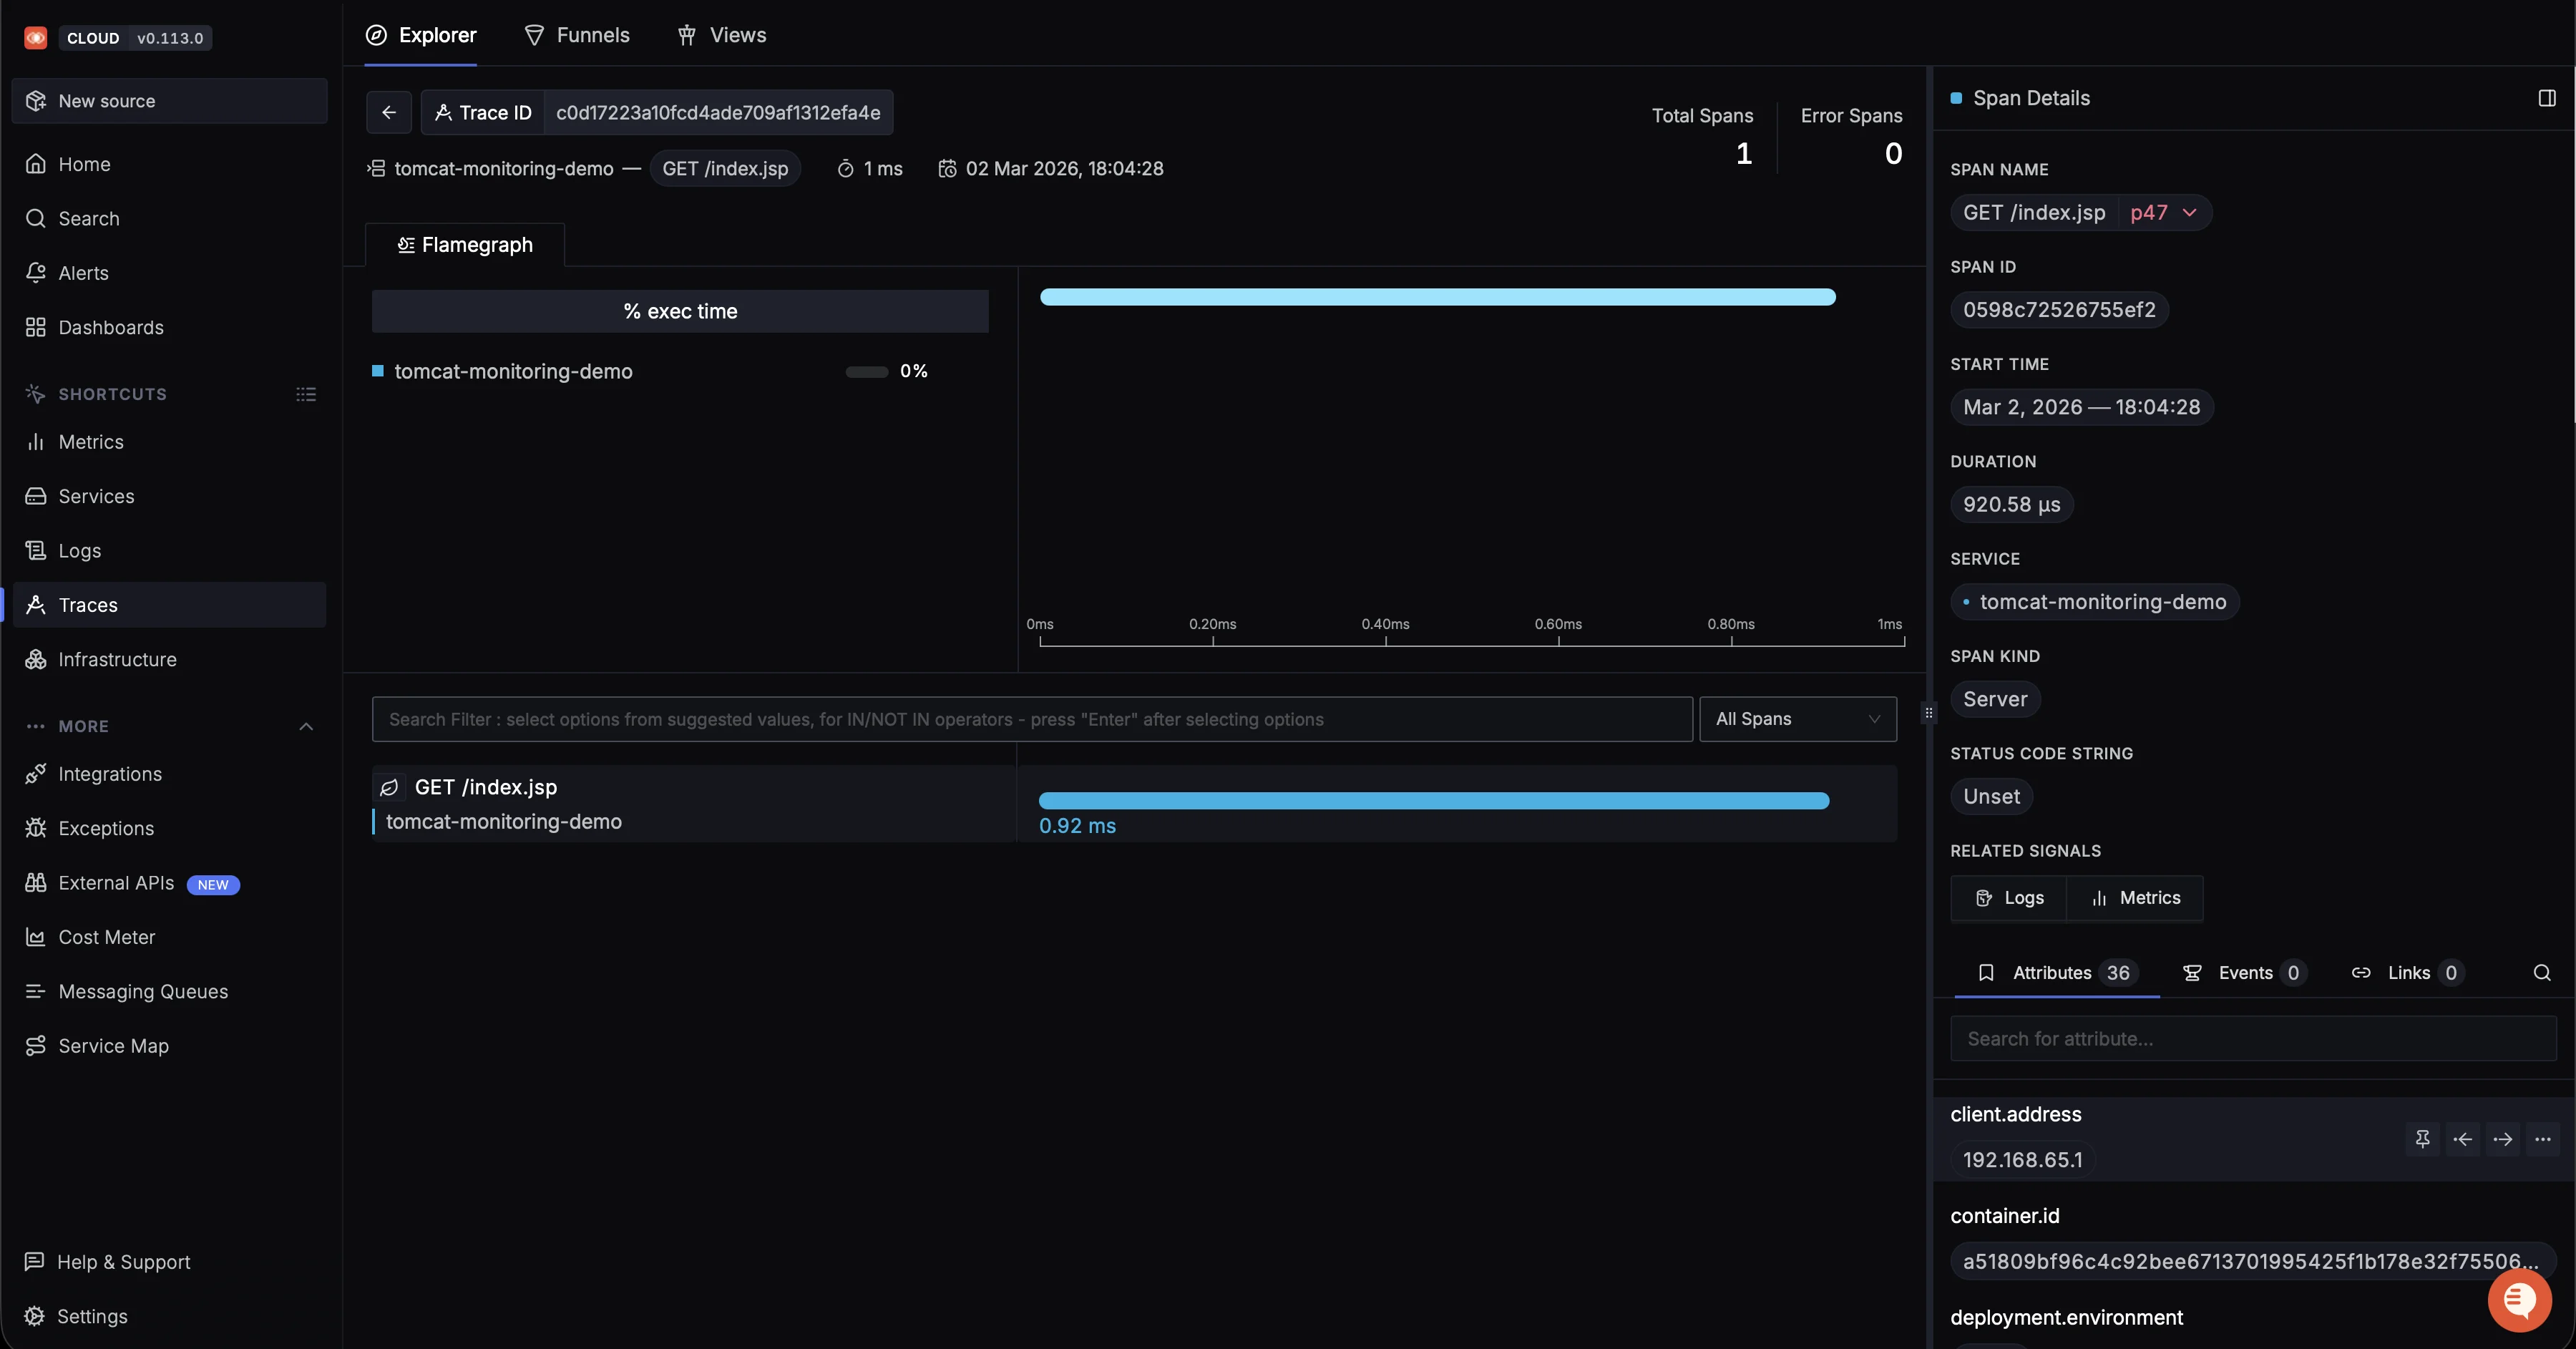
Task: Focus the Search for attribute field
Action: click(2252, 1039)
